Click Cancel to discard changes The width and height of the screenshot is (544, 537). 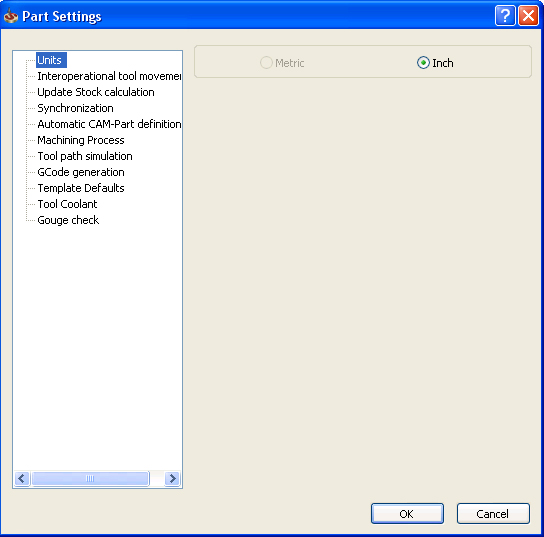coord(493,513)
